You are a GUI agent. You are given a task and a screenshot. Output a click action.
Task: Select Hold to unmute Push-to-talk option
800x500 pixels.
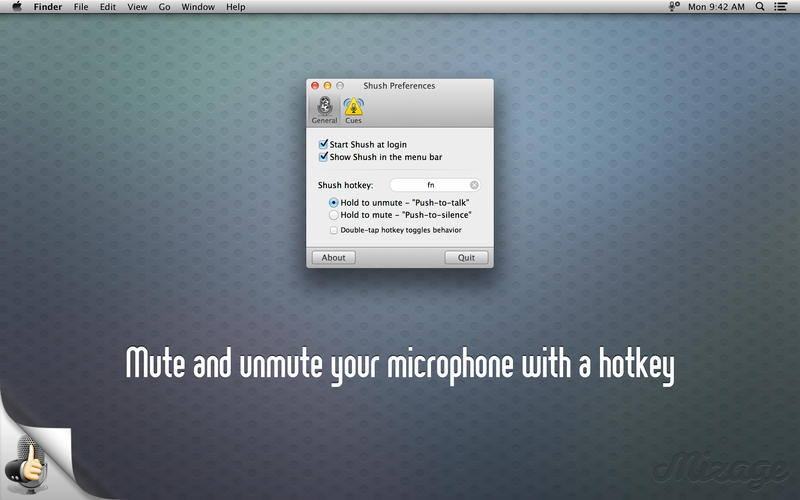(x=334, y=202)
